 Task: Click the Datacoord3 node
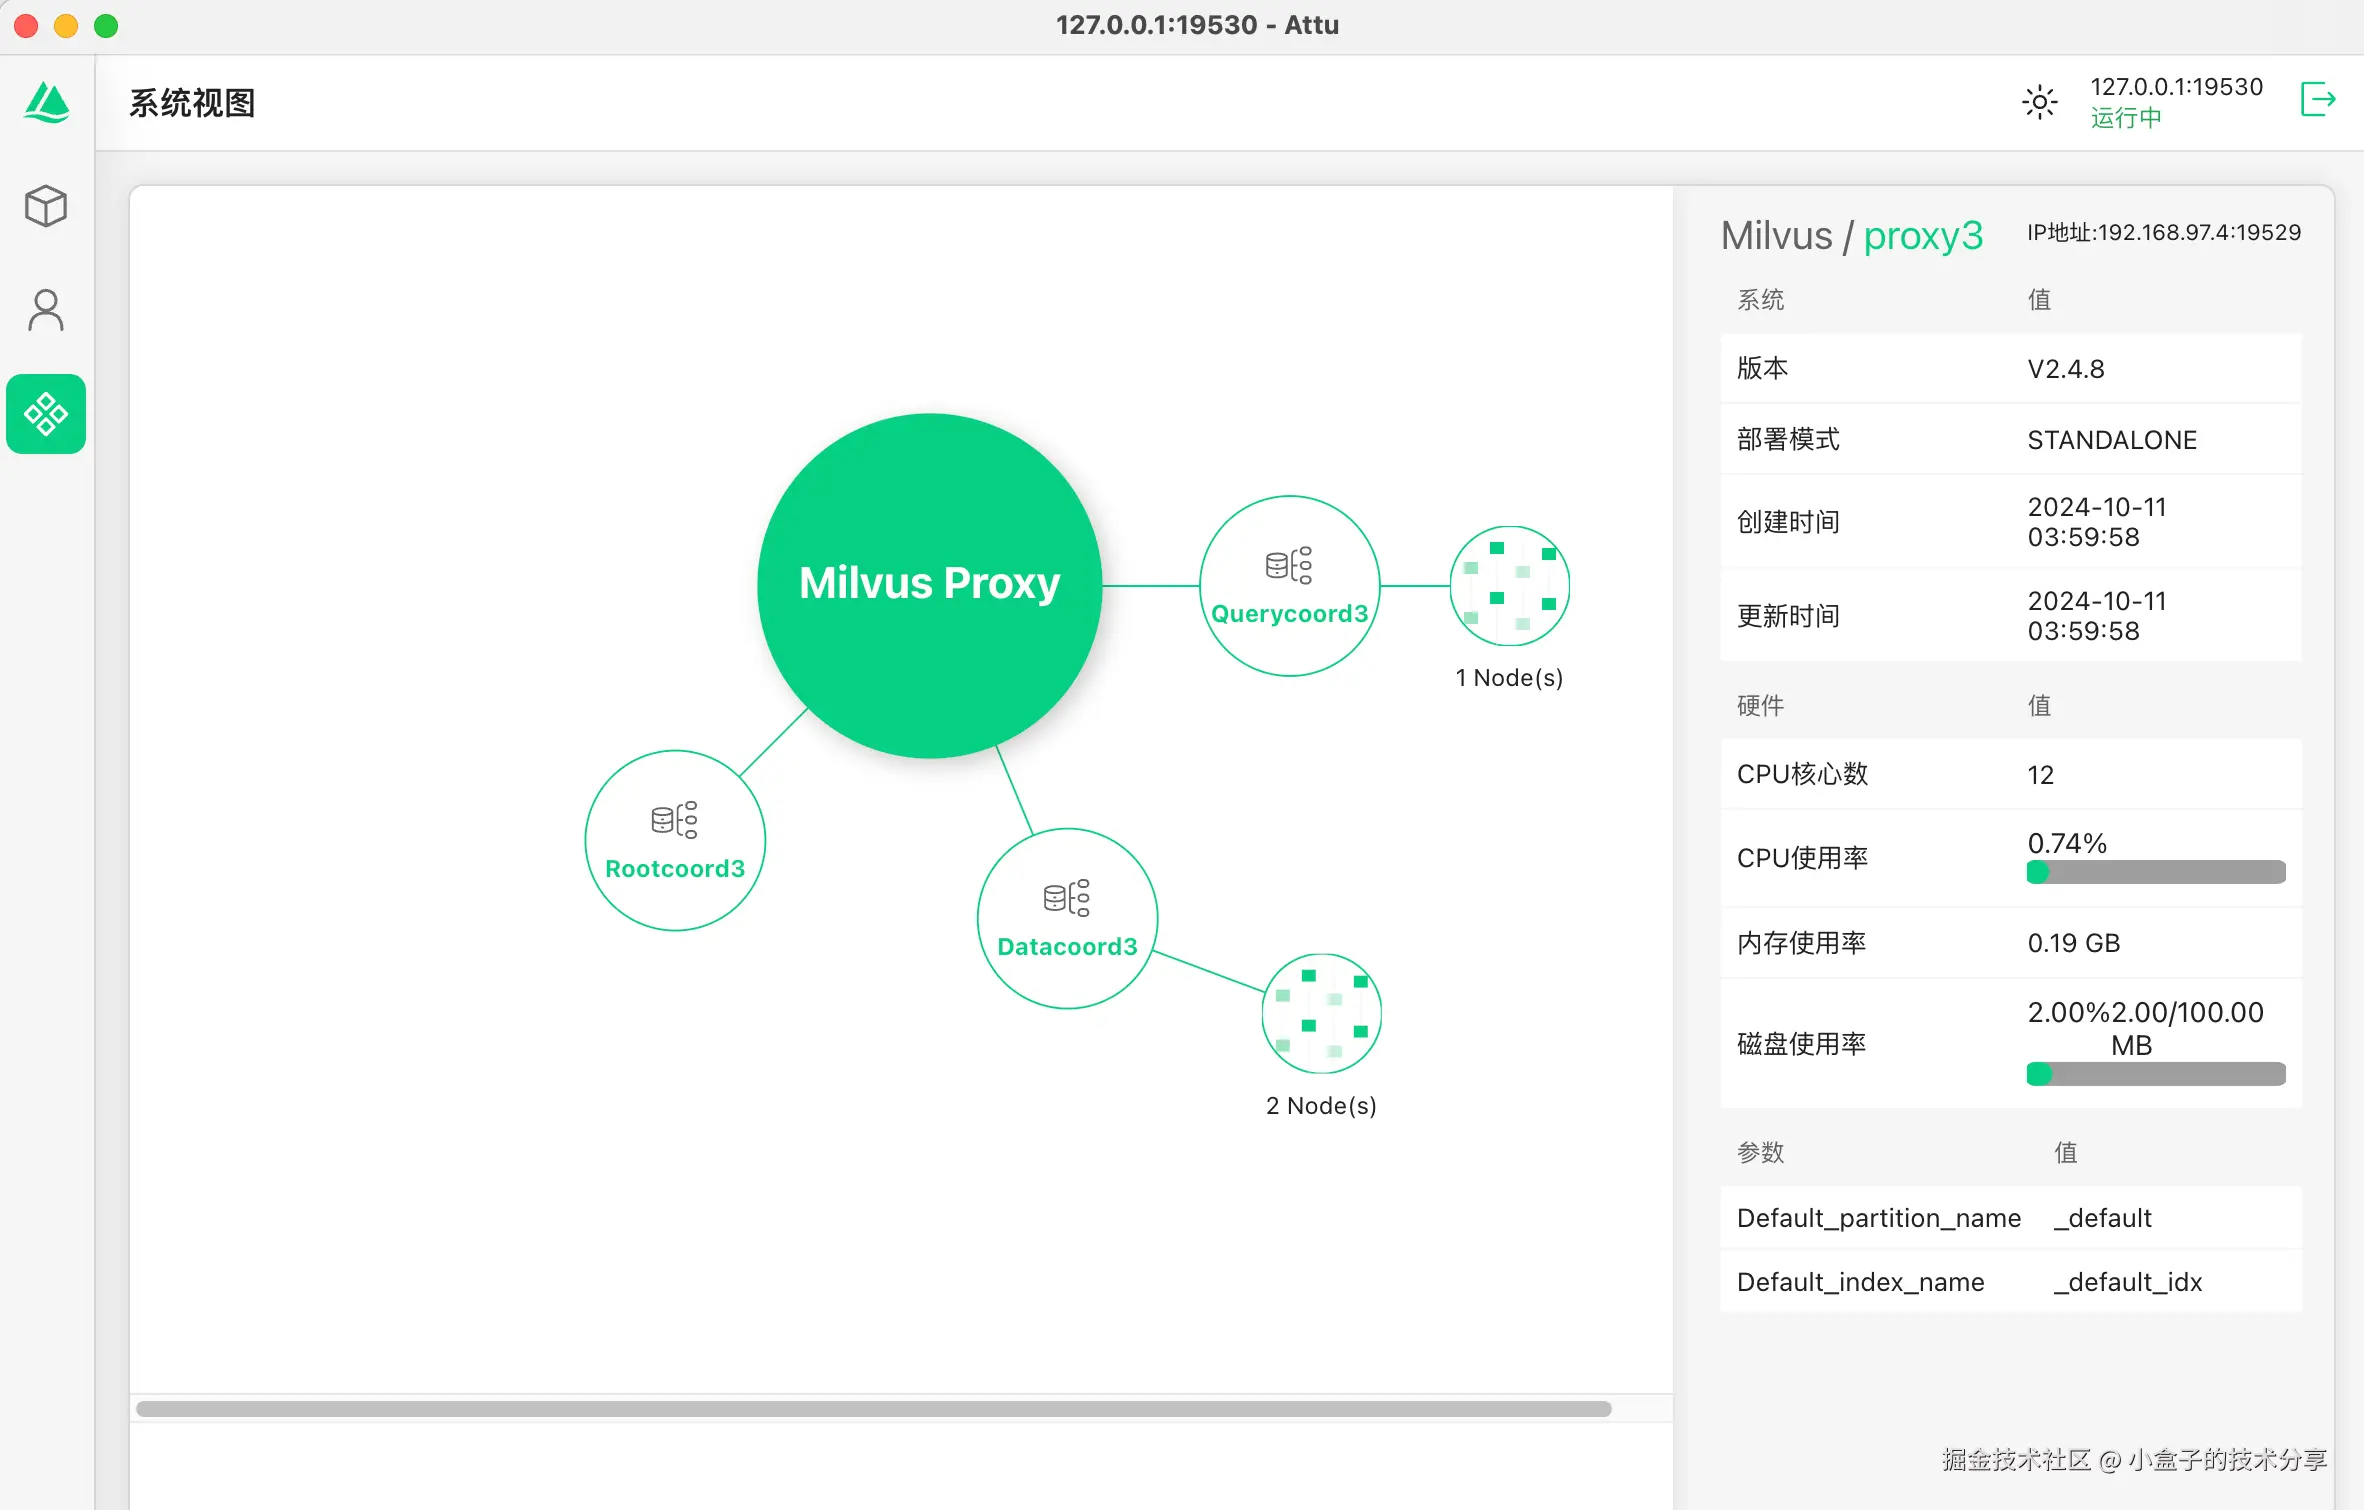[1067, 918]
